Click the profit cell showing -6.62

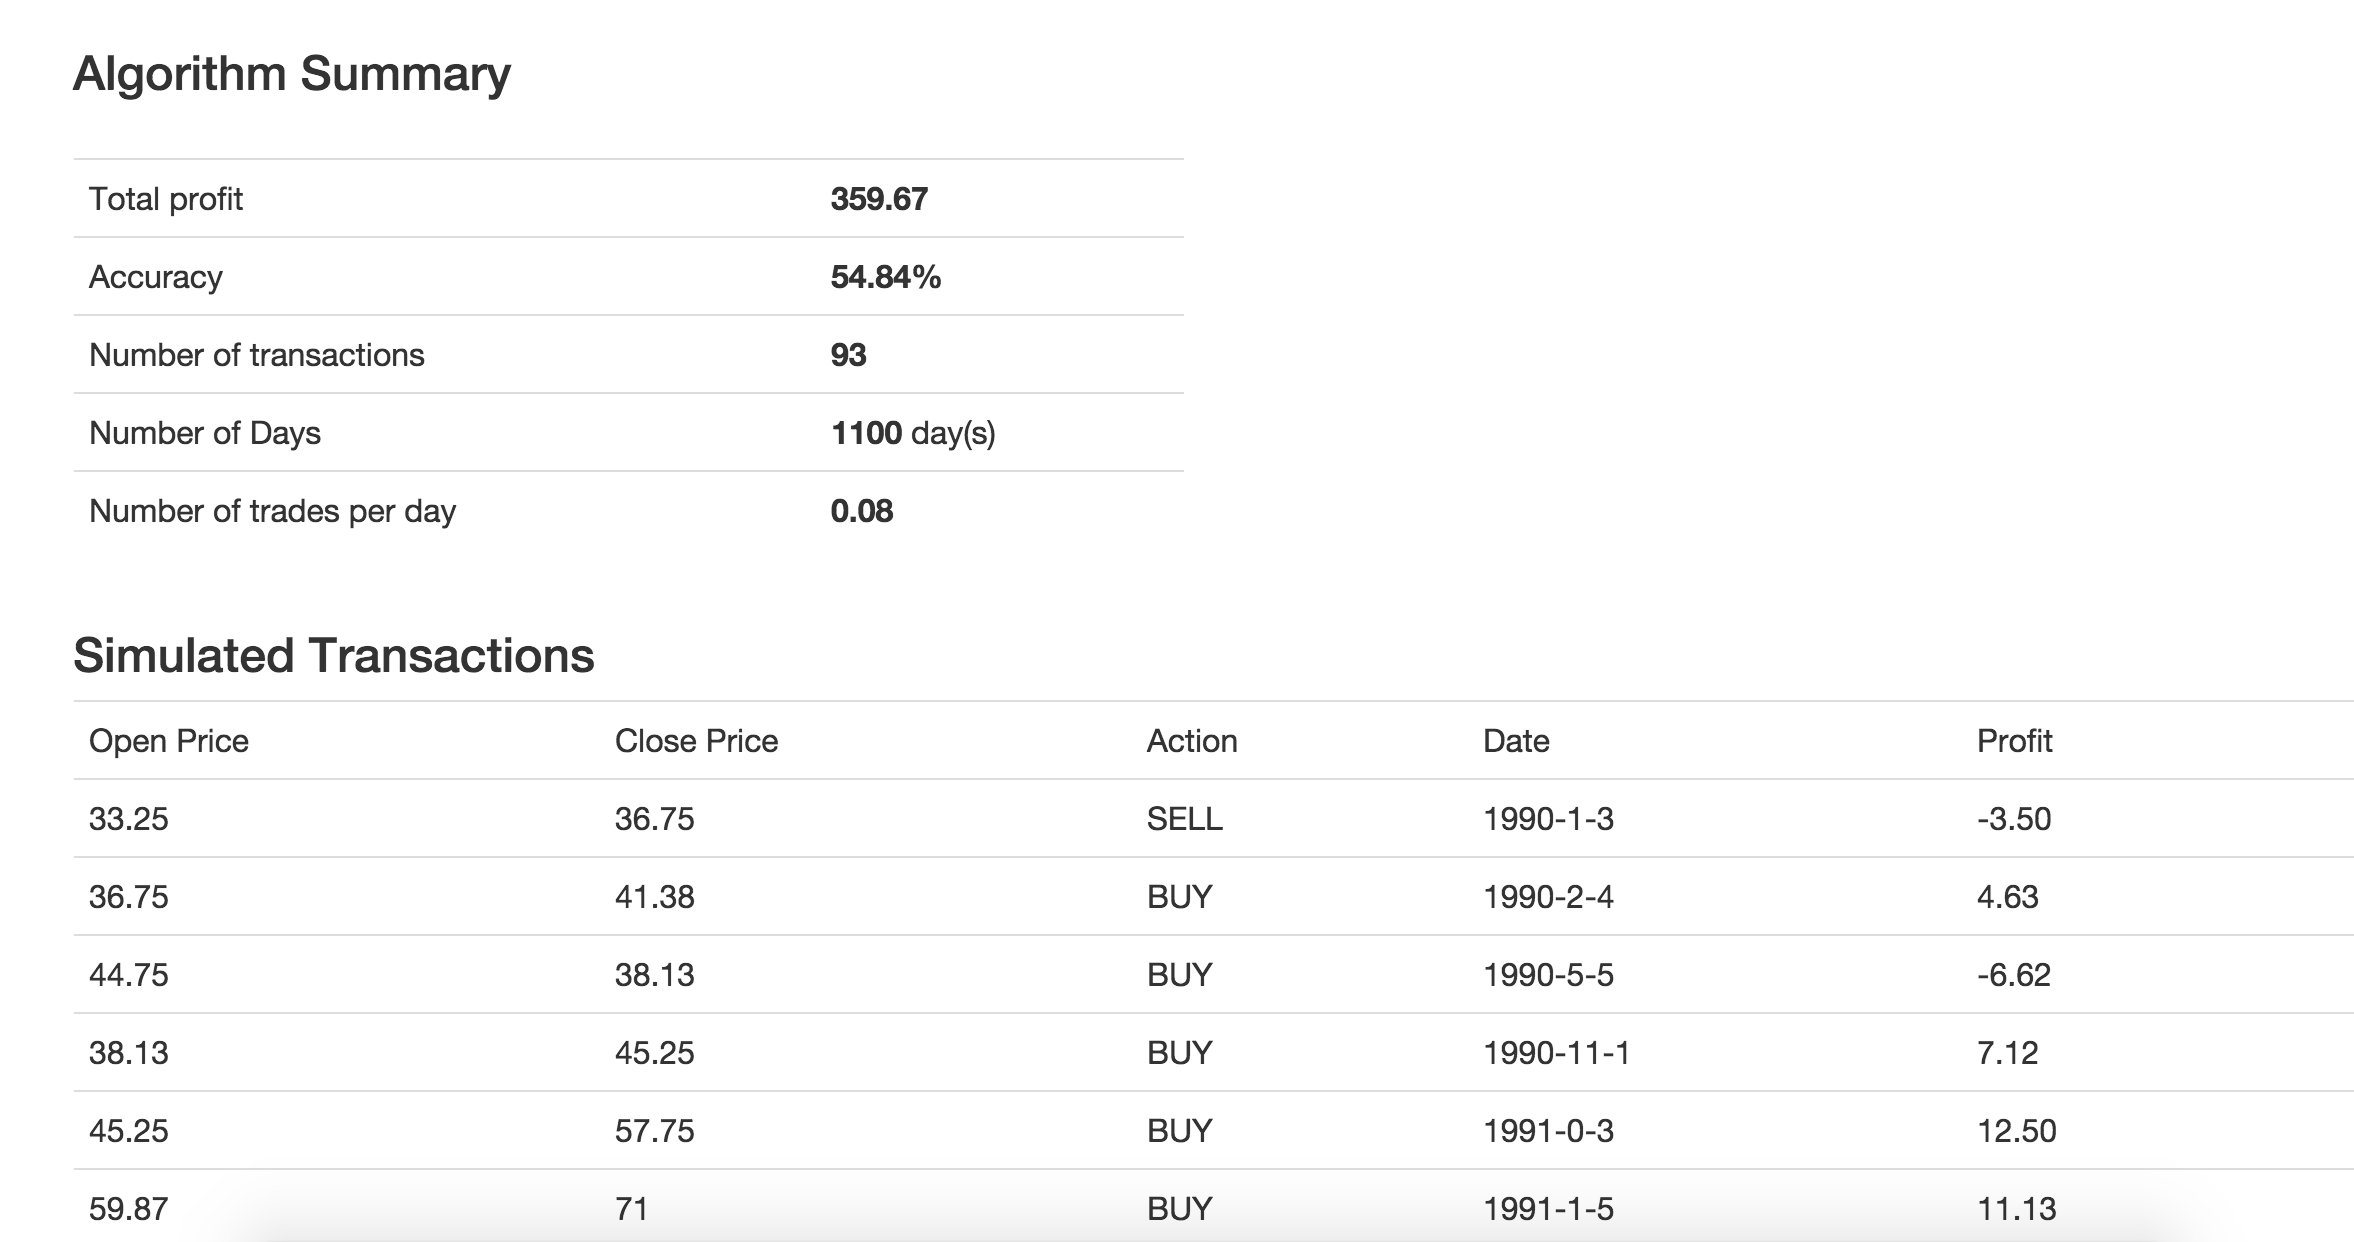(2013, 975)
